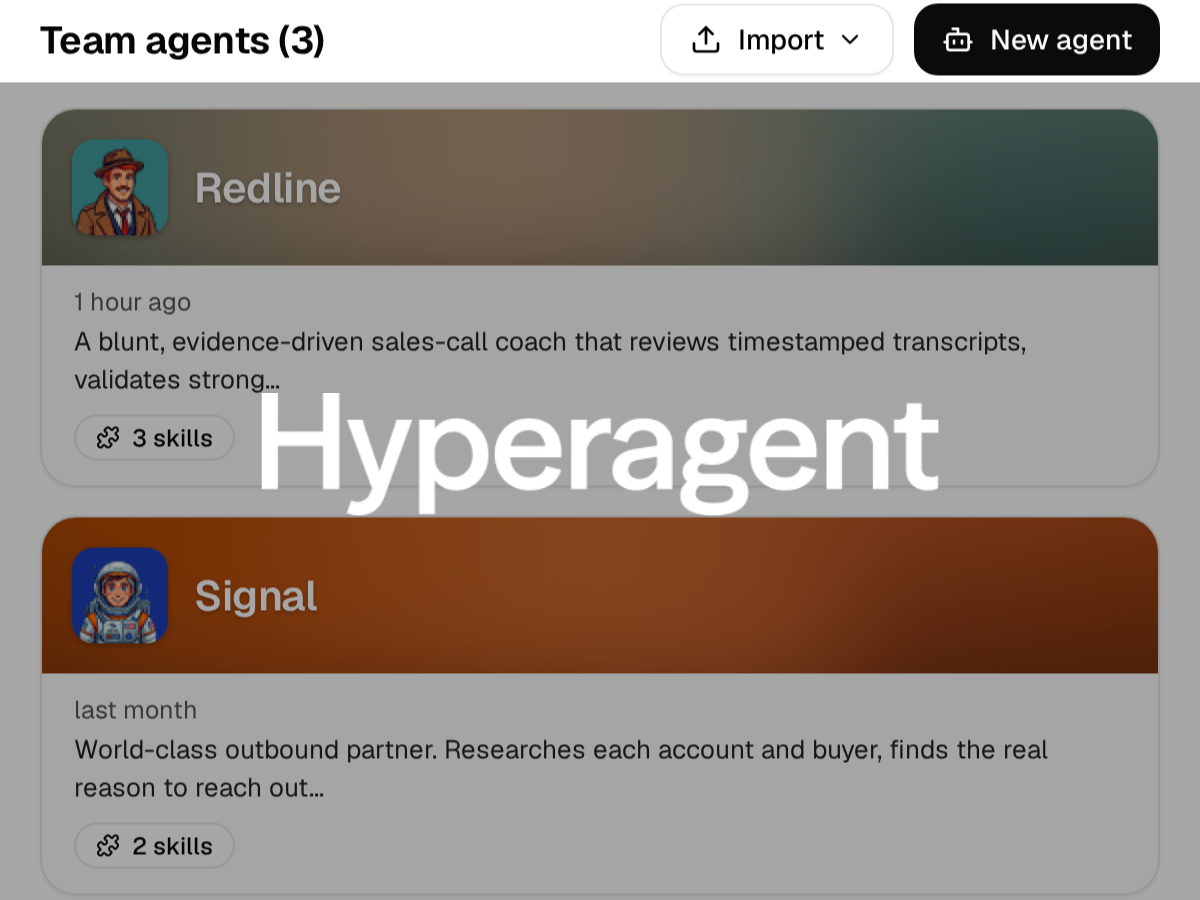Click the upload icon in Import
The height and width of the screenshot is (900, 1200).
(706, 40)
